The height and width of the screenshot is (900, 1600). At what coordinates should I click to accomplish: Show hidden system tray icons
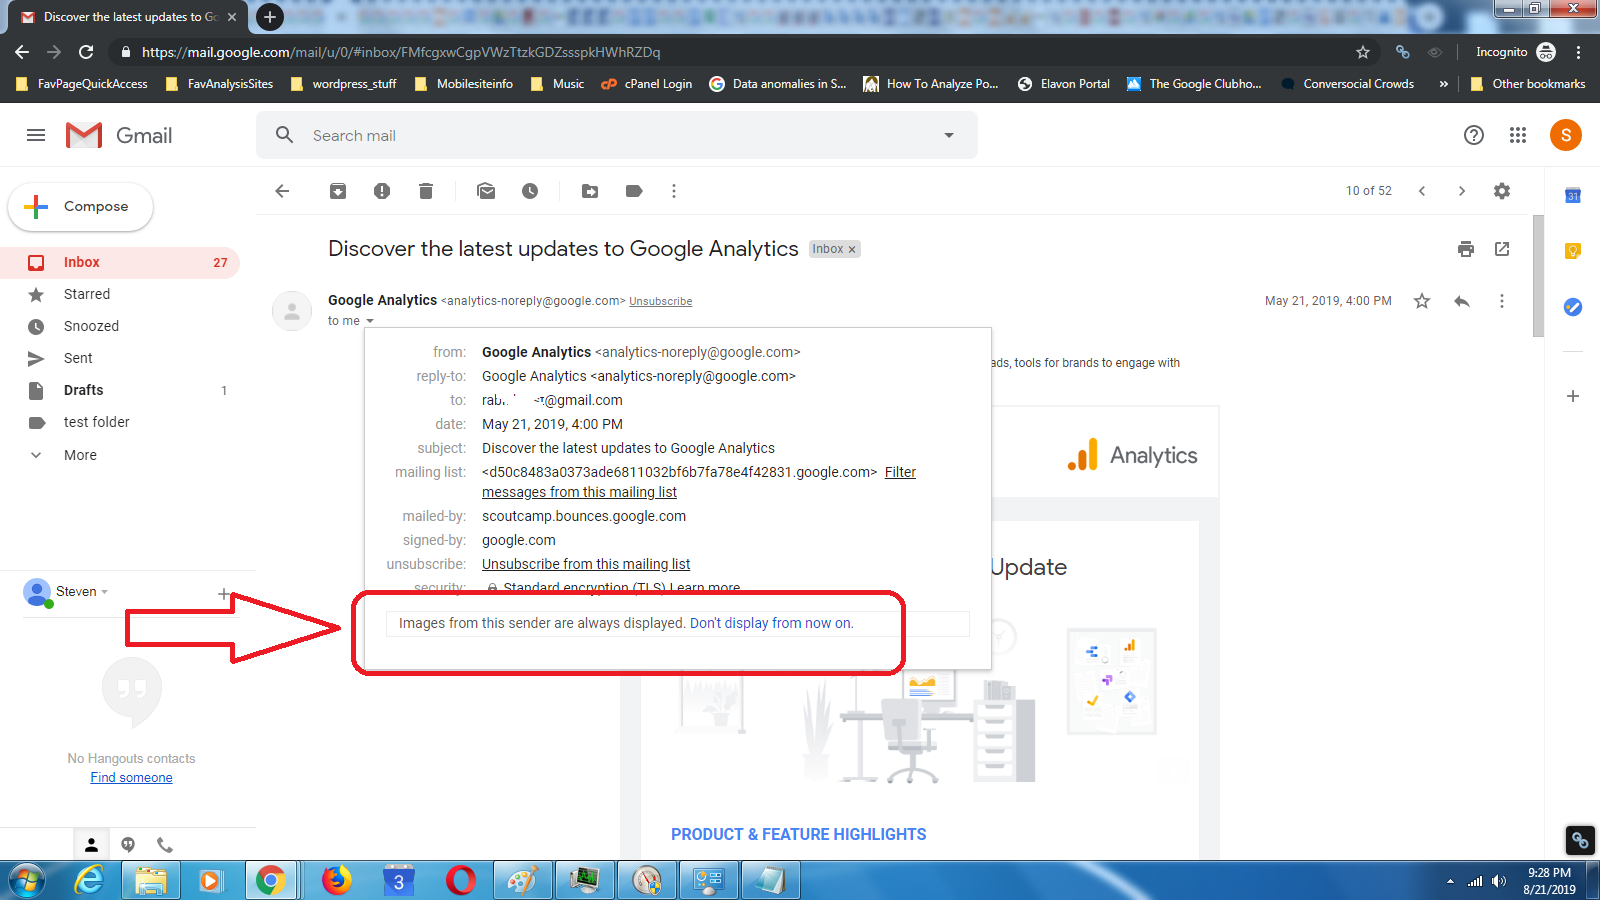click(x=1450, y=881)
